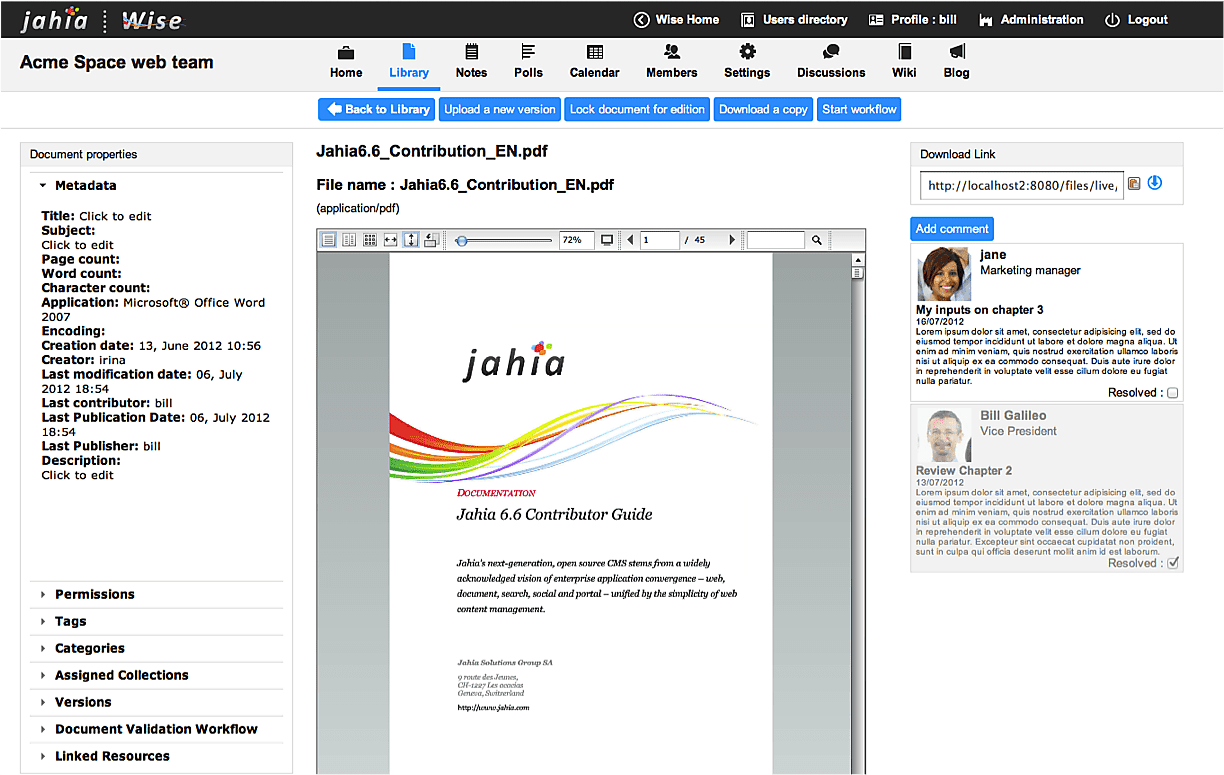Click the search magnifier in PDF toolbar

click(x=817, y=240)
